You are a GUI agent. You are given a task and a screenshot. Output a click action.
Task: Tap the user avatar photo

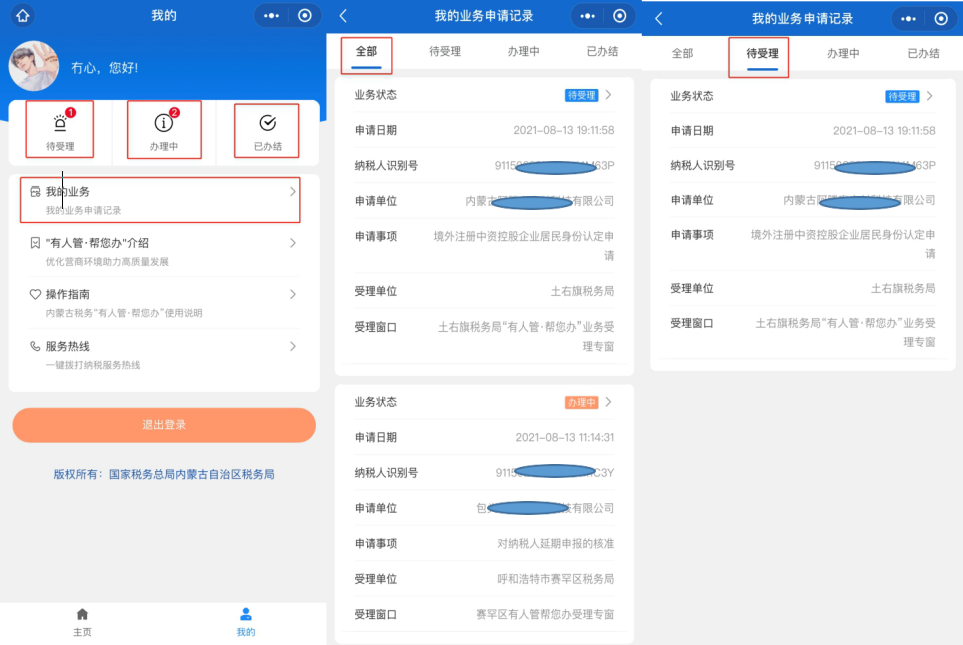(34, 66)
